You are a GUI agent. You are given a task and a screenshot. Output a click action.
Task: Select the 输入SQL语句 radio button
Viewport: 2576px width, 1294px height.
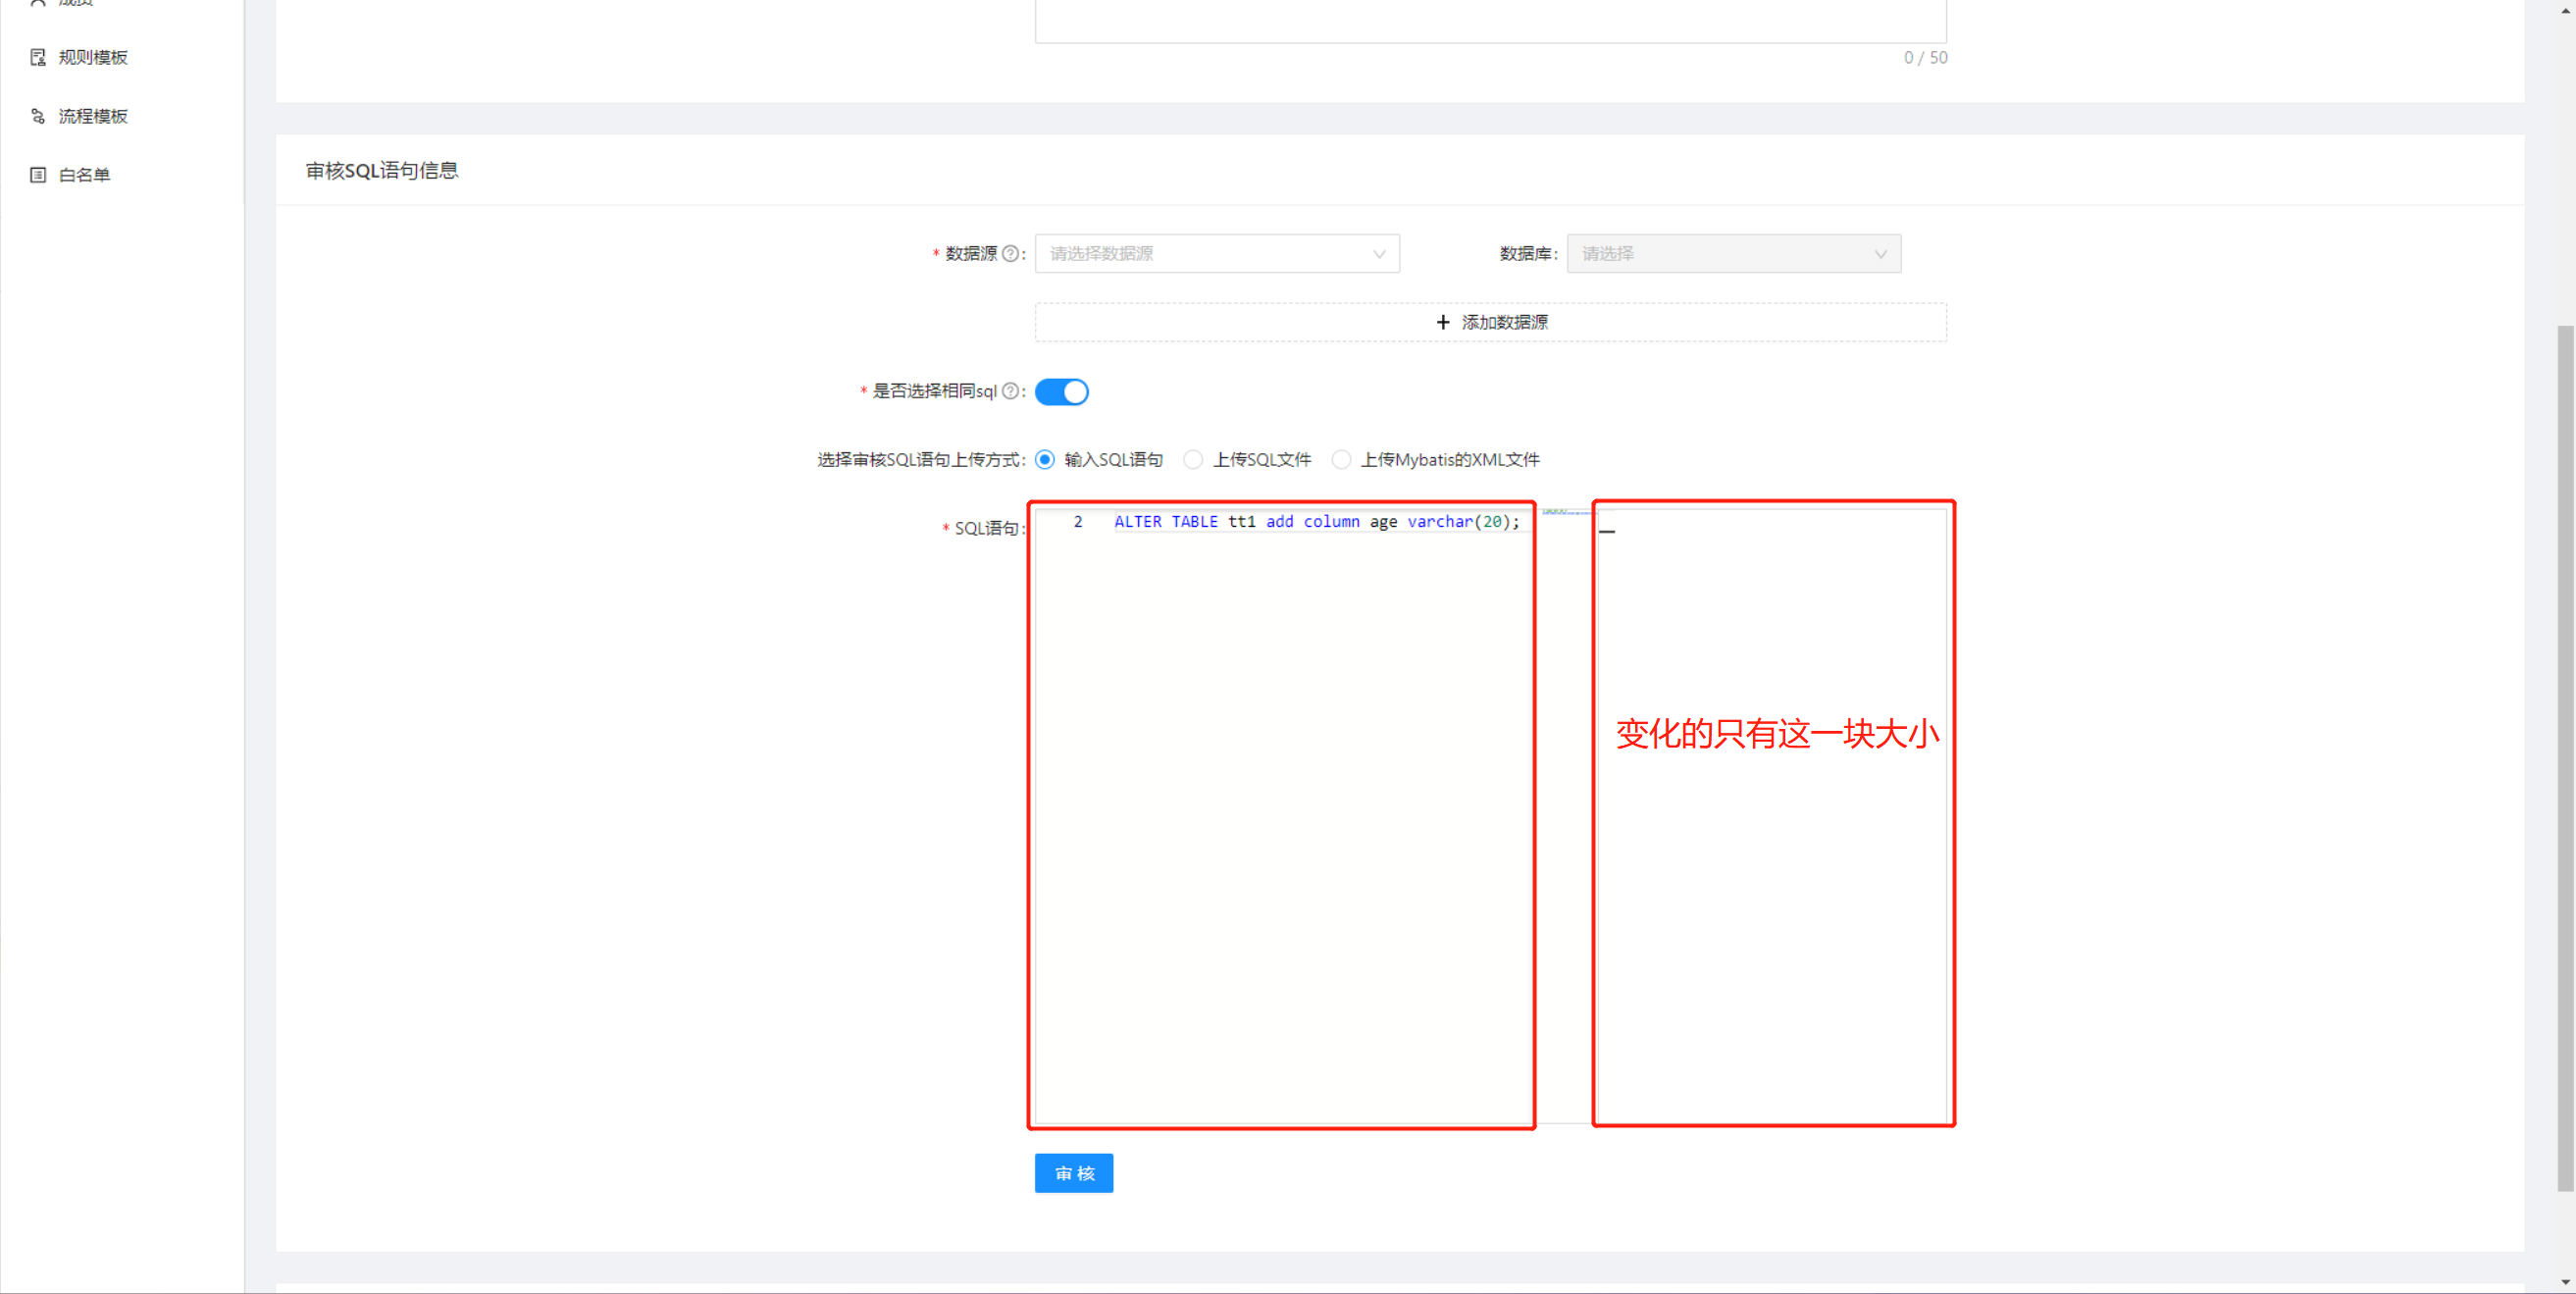1045,459
